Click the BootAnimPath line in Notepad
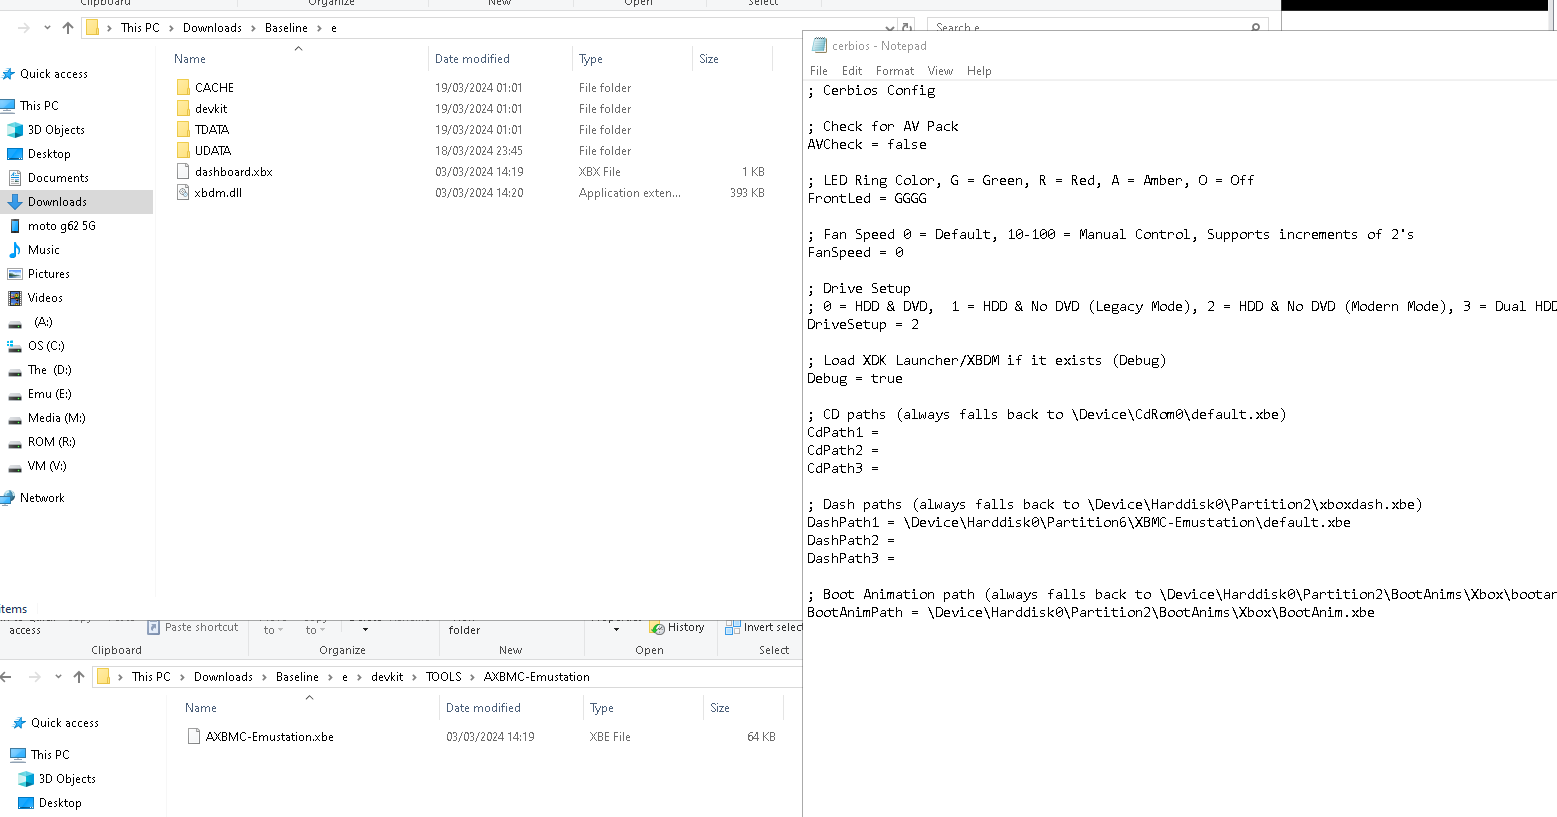The width and height of the screenshot is (1557, 817). pyautogui.click(x=1091, y=612)
